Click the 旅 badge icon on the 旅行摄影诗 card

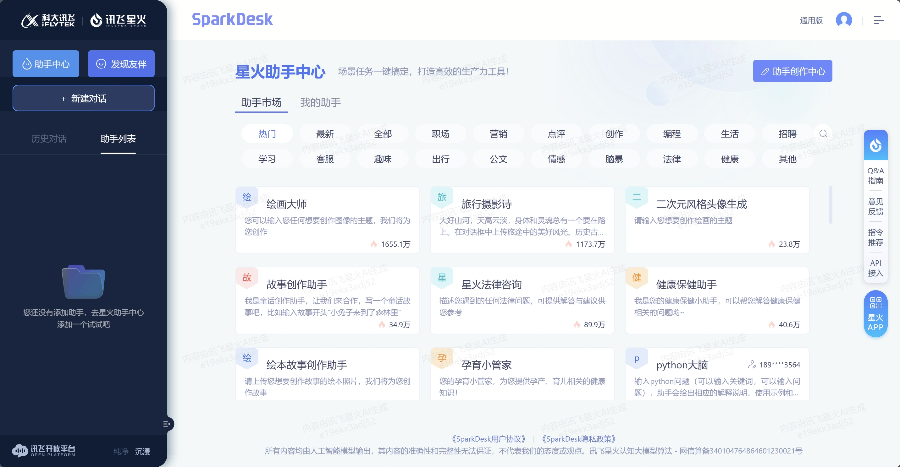pyautogui.click(x=441, y=197)
